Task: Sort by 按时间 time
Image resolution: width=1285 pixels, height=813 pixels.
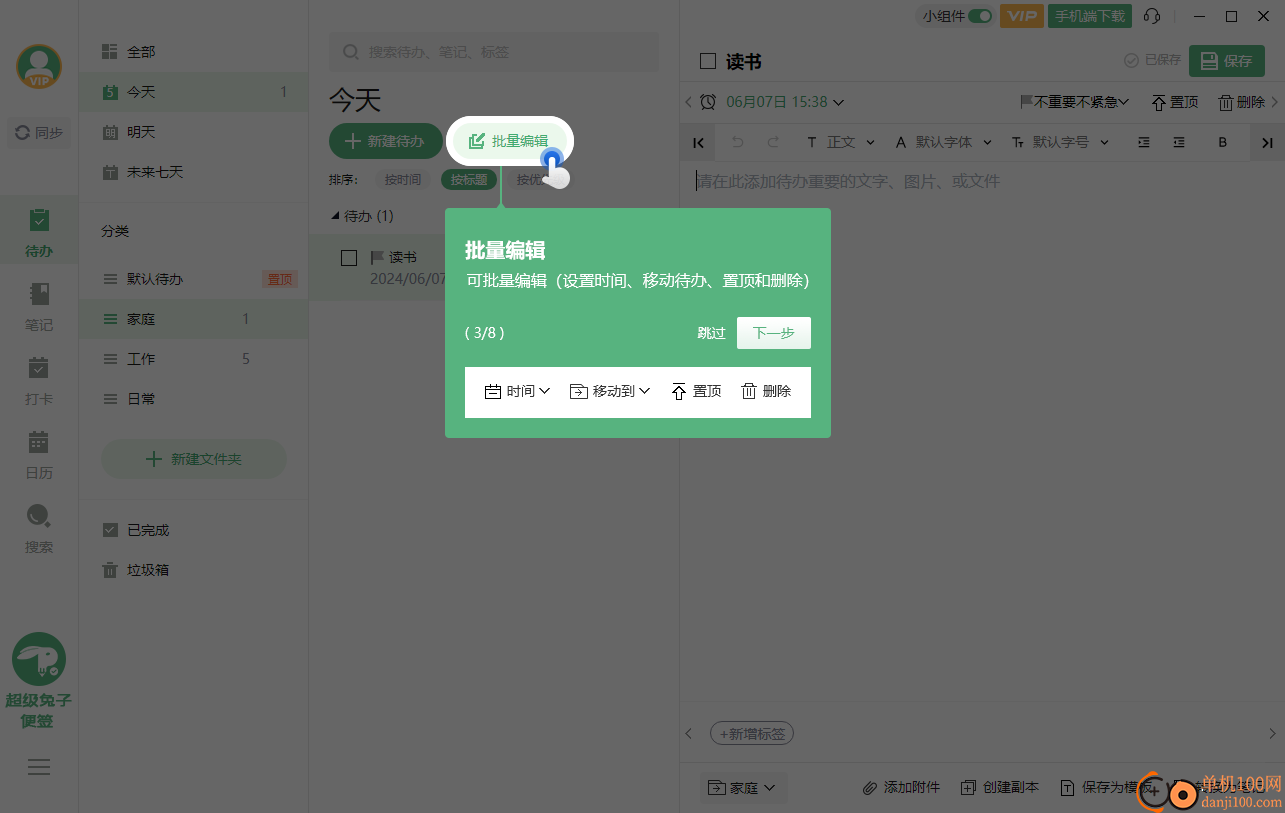Action: pyautogui.click(x=403, y=180)
